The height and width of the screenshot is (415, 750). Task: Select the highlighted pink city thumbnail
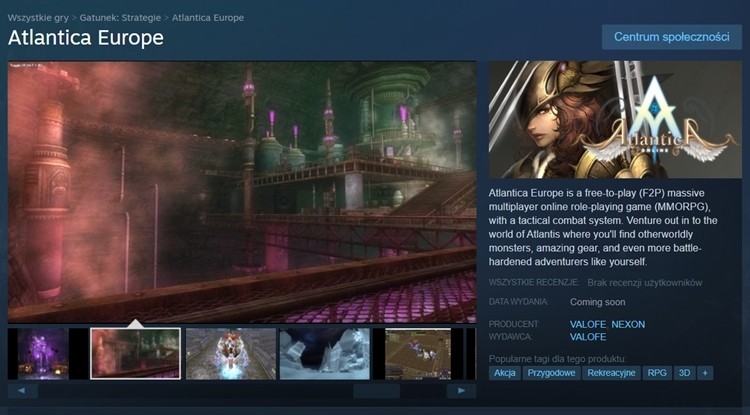pos(135,354)
